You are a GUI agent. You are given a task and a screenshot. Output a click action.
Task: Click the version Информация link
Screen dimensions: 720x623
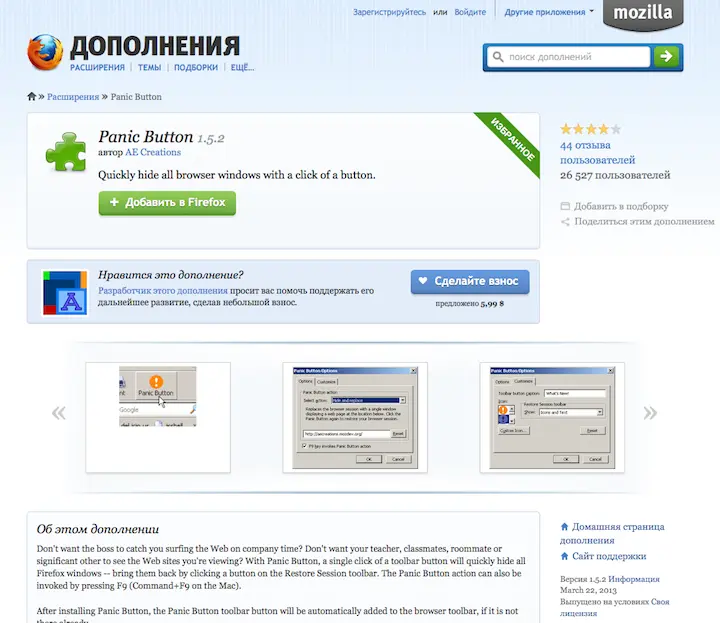pyautogui.click(x=634, y=579)
